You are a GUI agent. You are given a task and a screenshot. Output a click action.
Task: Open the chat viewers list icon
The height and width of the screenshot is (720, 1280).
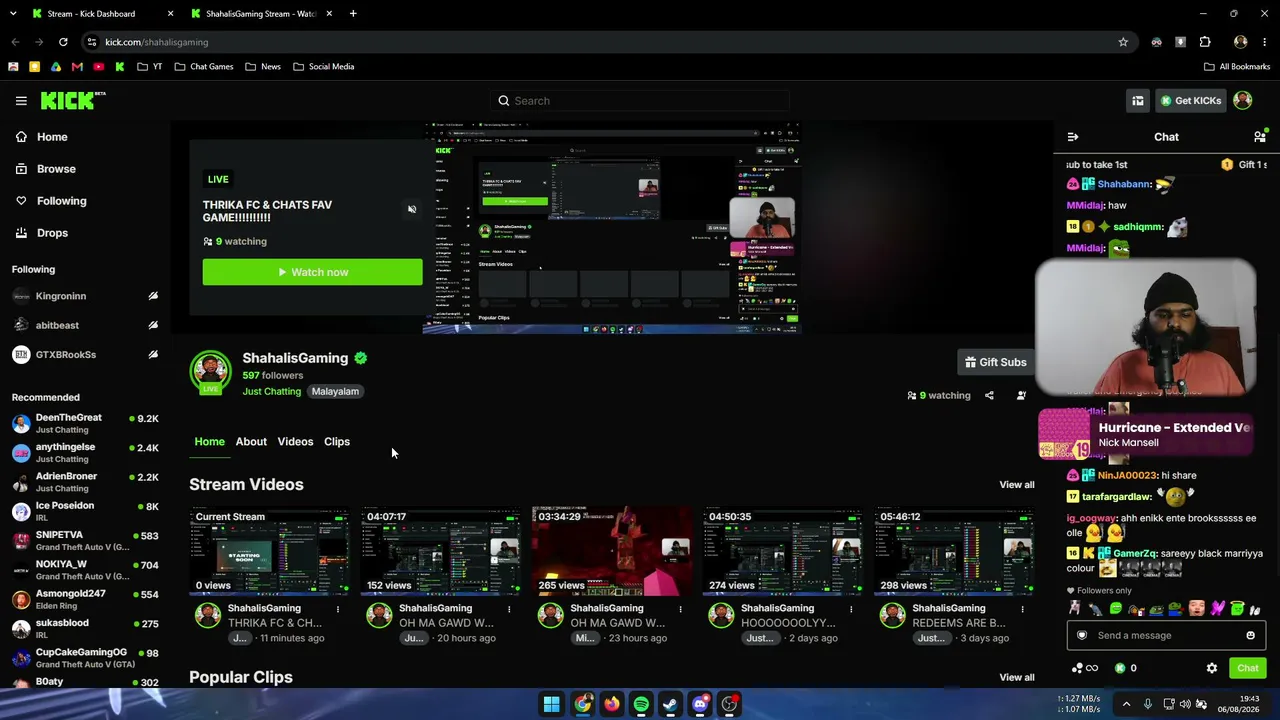(1260, 137)
